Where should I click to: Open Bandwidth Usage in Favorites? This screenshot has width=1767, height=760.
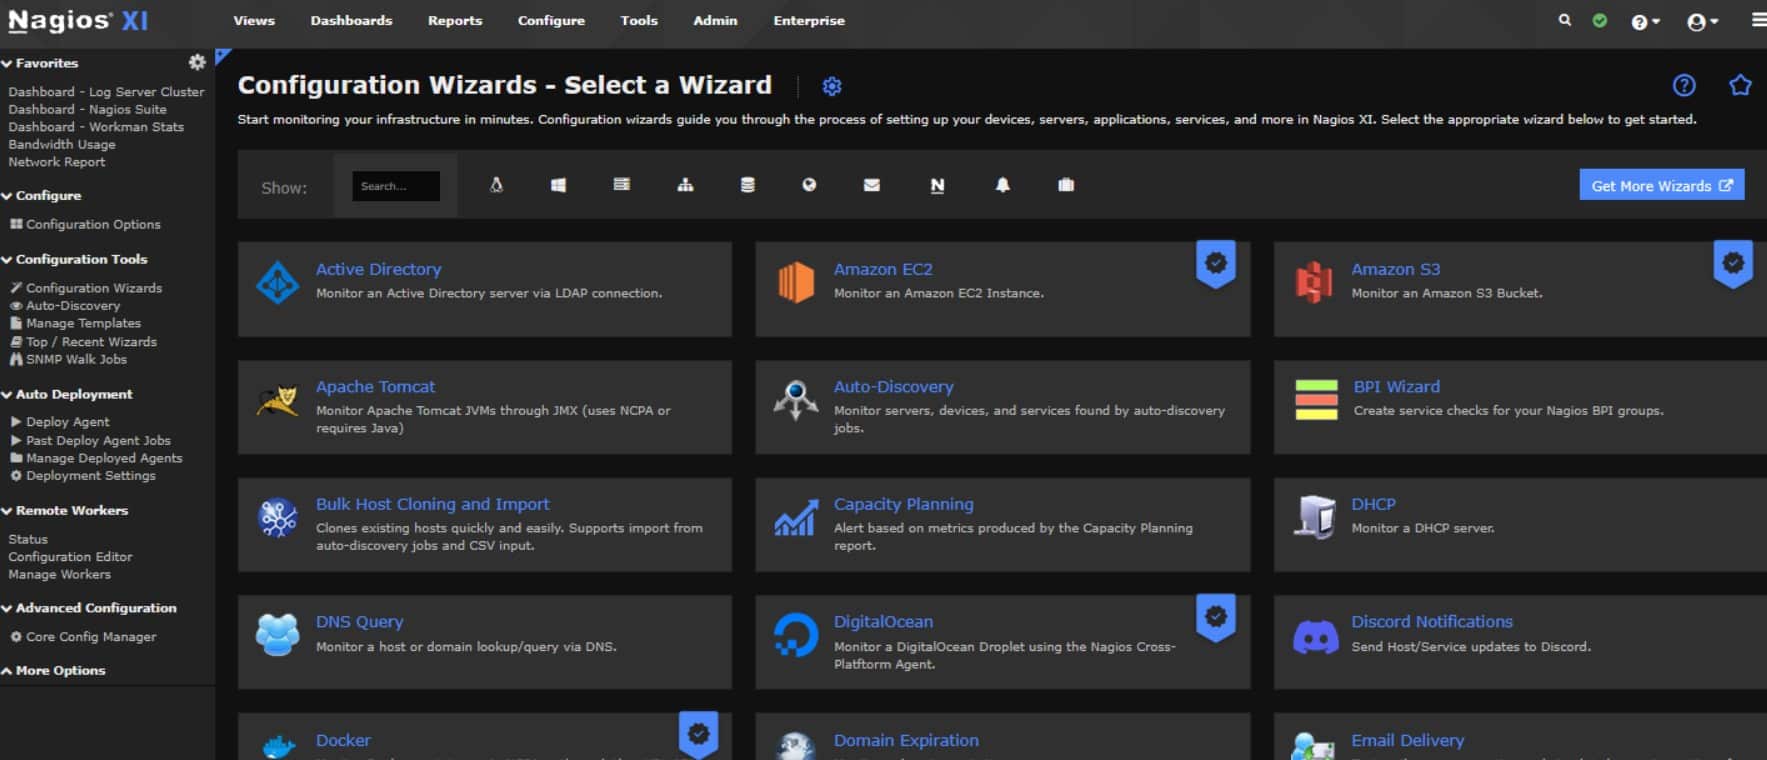tap(62, 144)
